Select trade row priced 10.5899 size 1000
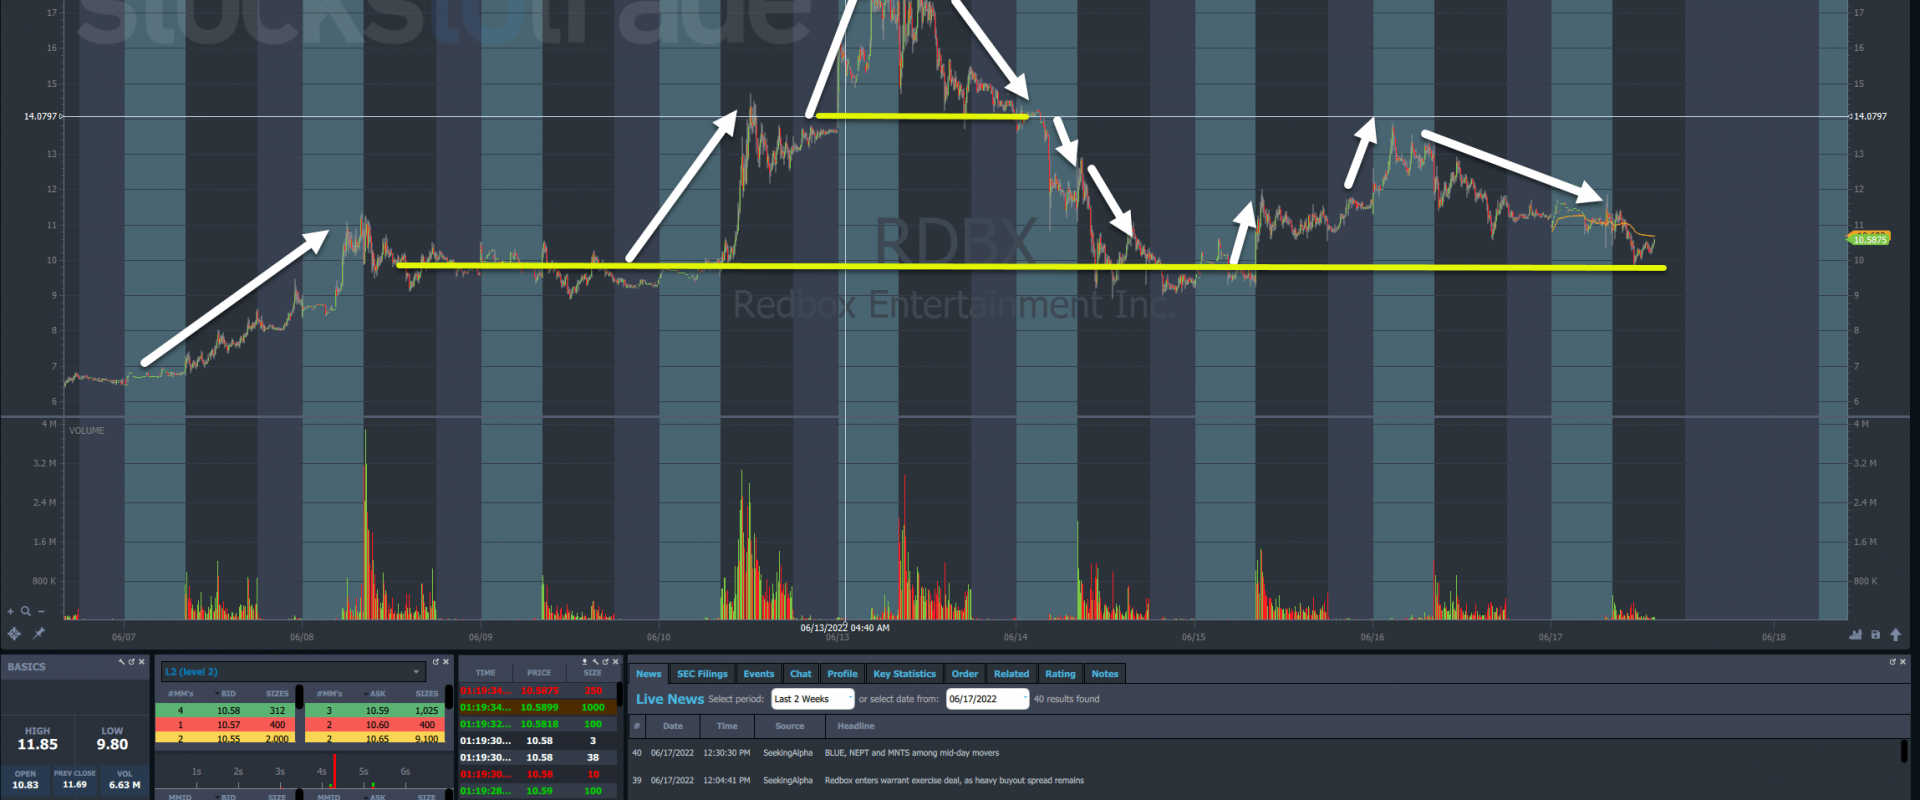1920x800 pixels. tap(536, 707)
